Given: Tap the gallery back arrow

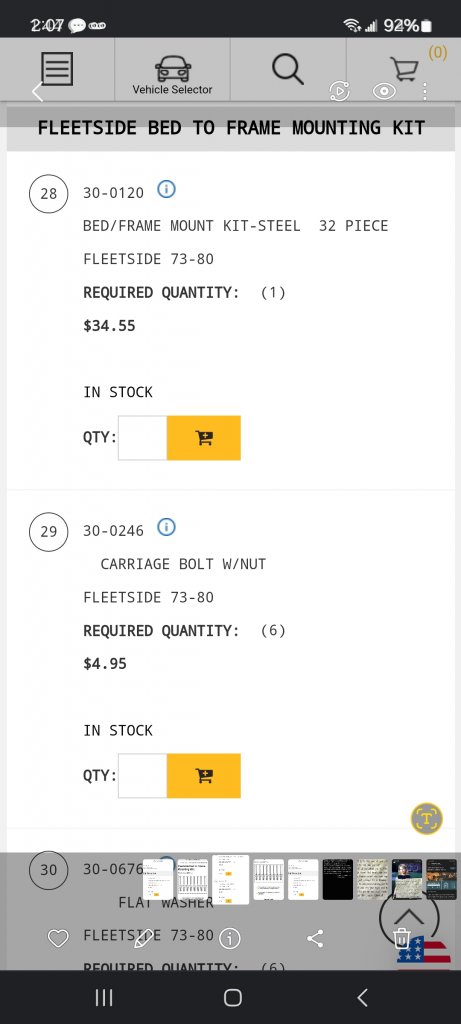Looking at the screenshot, I should click(37, 91).
